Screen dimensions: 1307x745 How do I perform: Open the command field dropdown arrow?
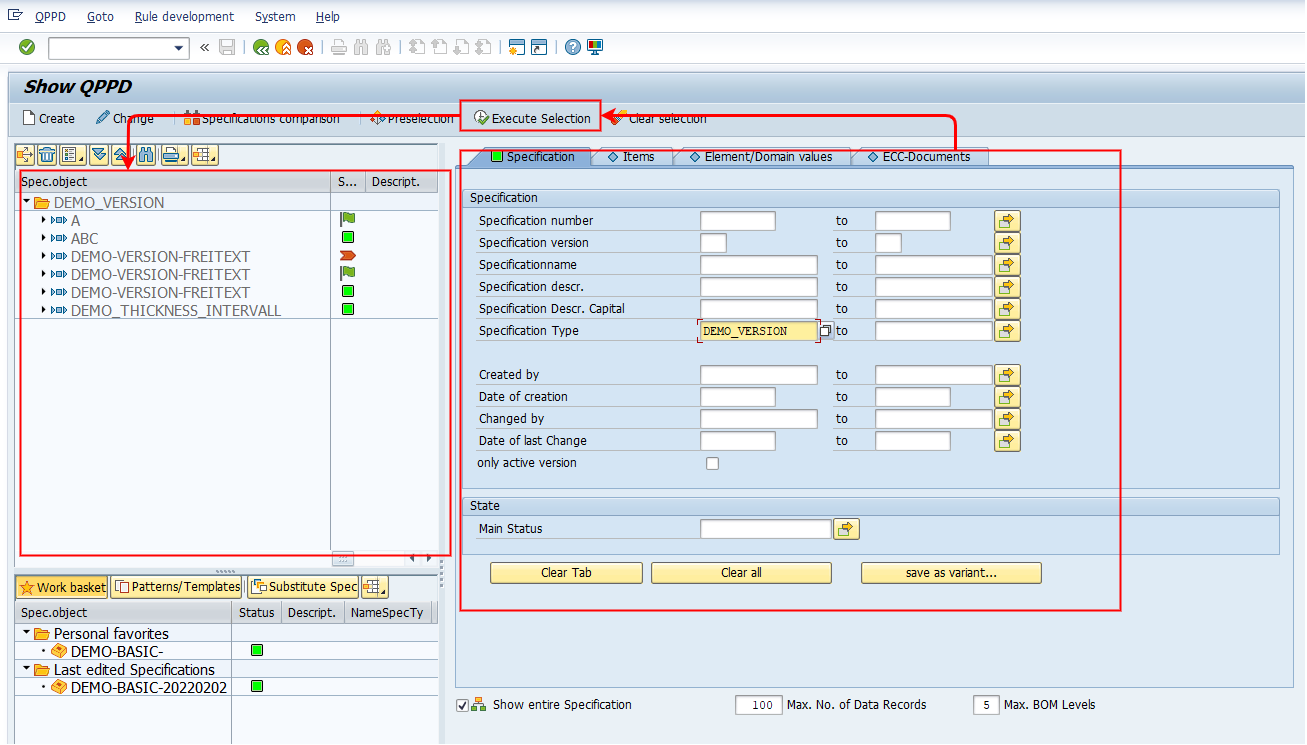coord(179,48)
